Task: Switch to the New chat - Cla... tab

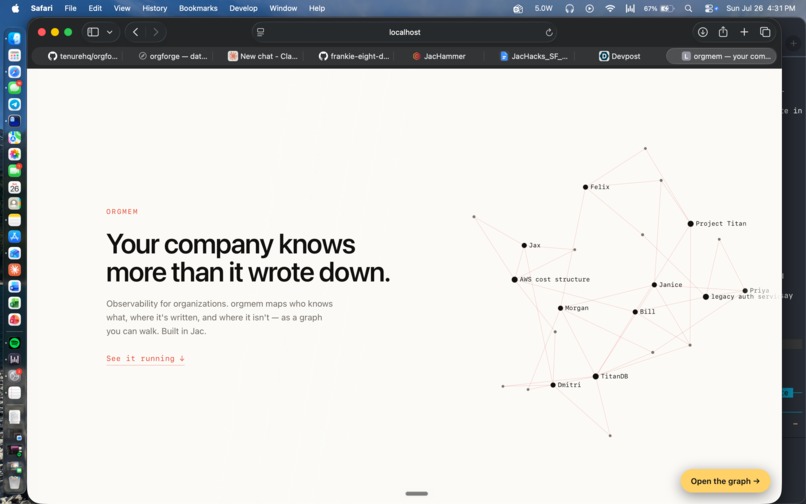Action: [x=263, y=56]
